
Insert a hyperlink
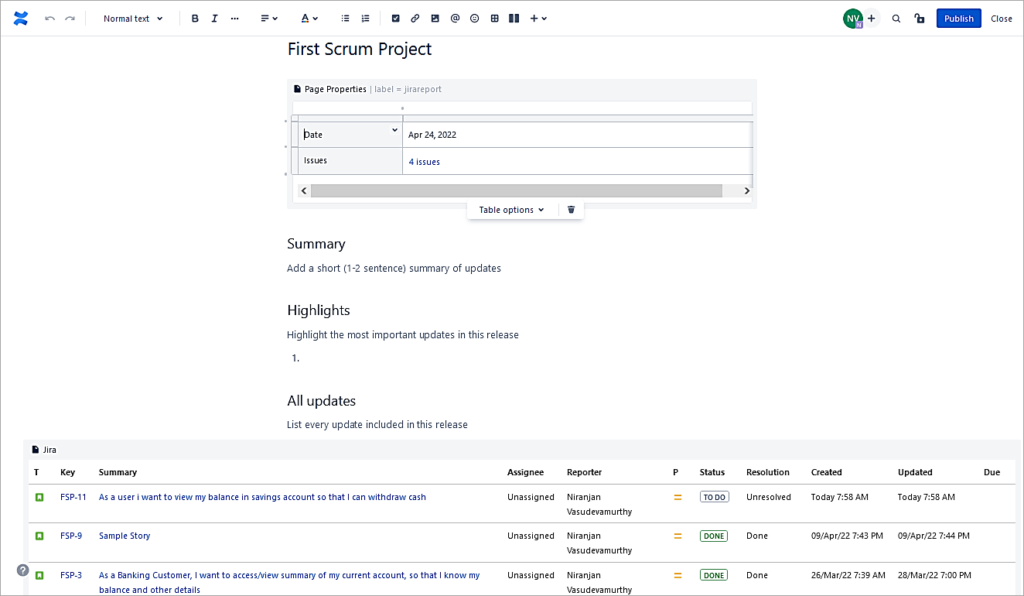point(414,18)
